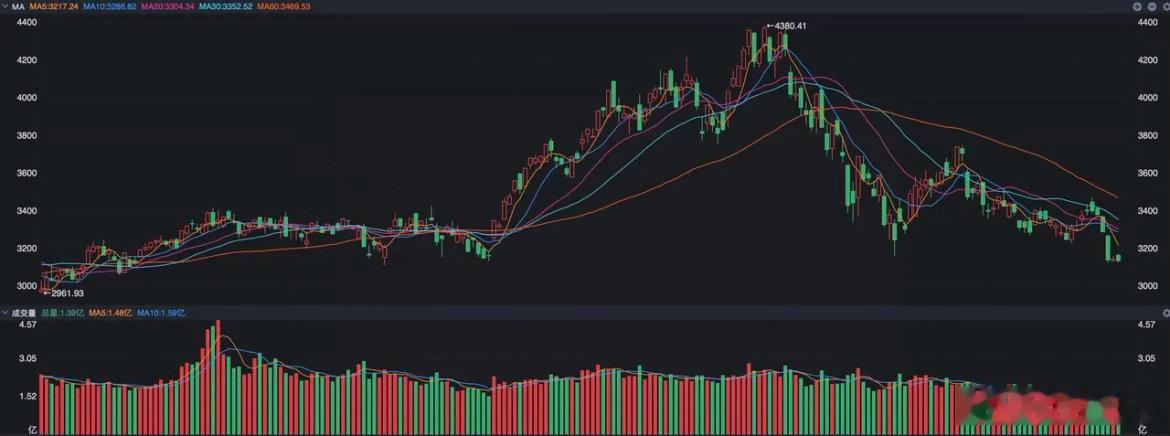Screen dimensions: 1170x436
Task: Collapse the MA indicator chevron
Action: tap(5, 6)
